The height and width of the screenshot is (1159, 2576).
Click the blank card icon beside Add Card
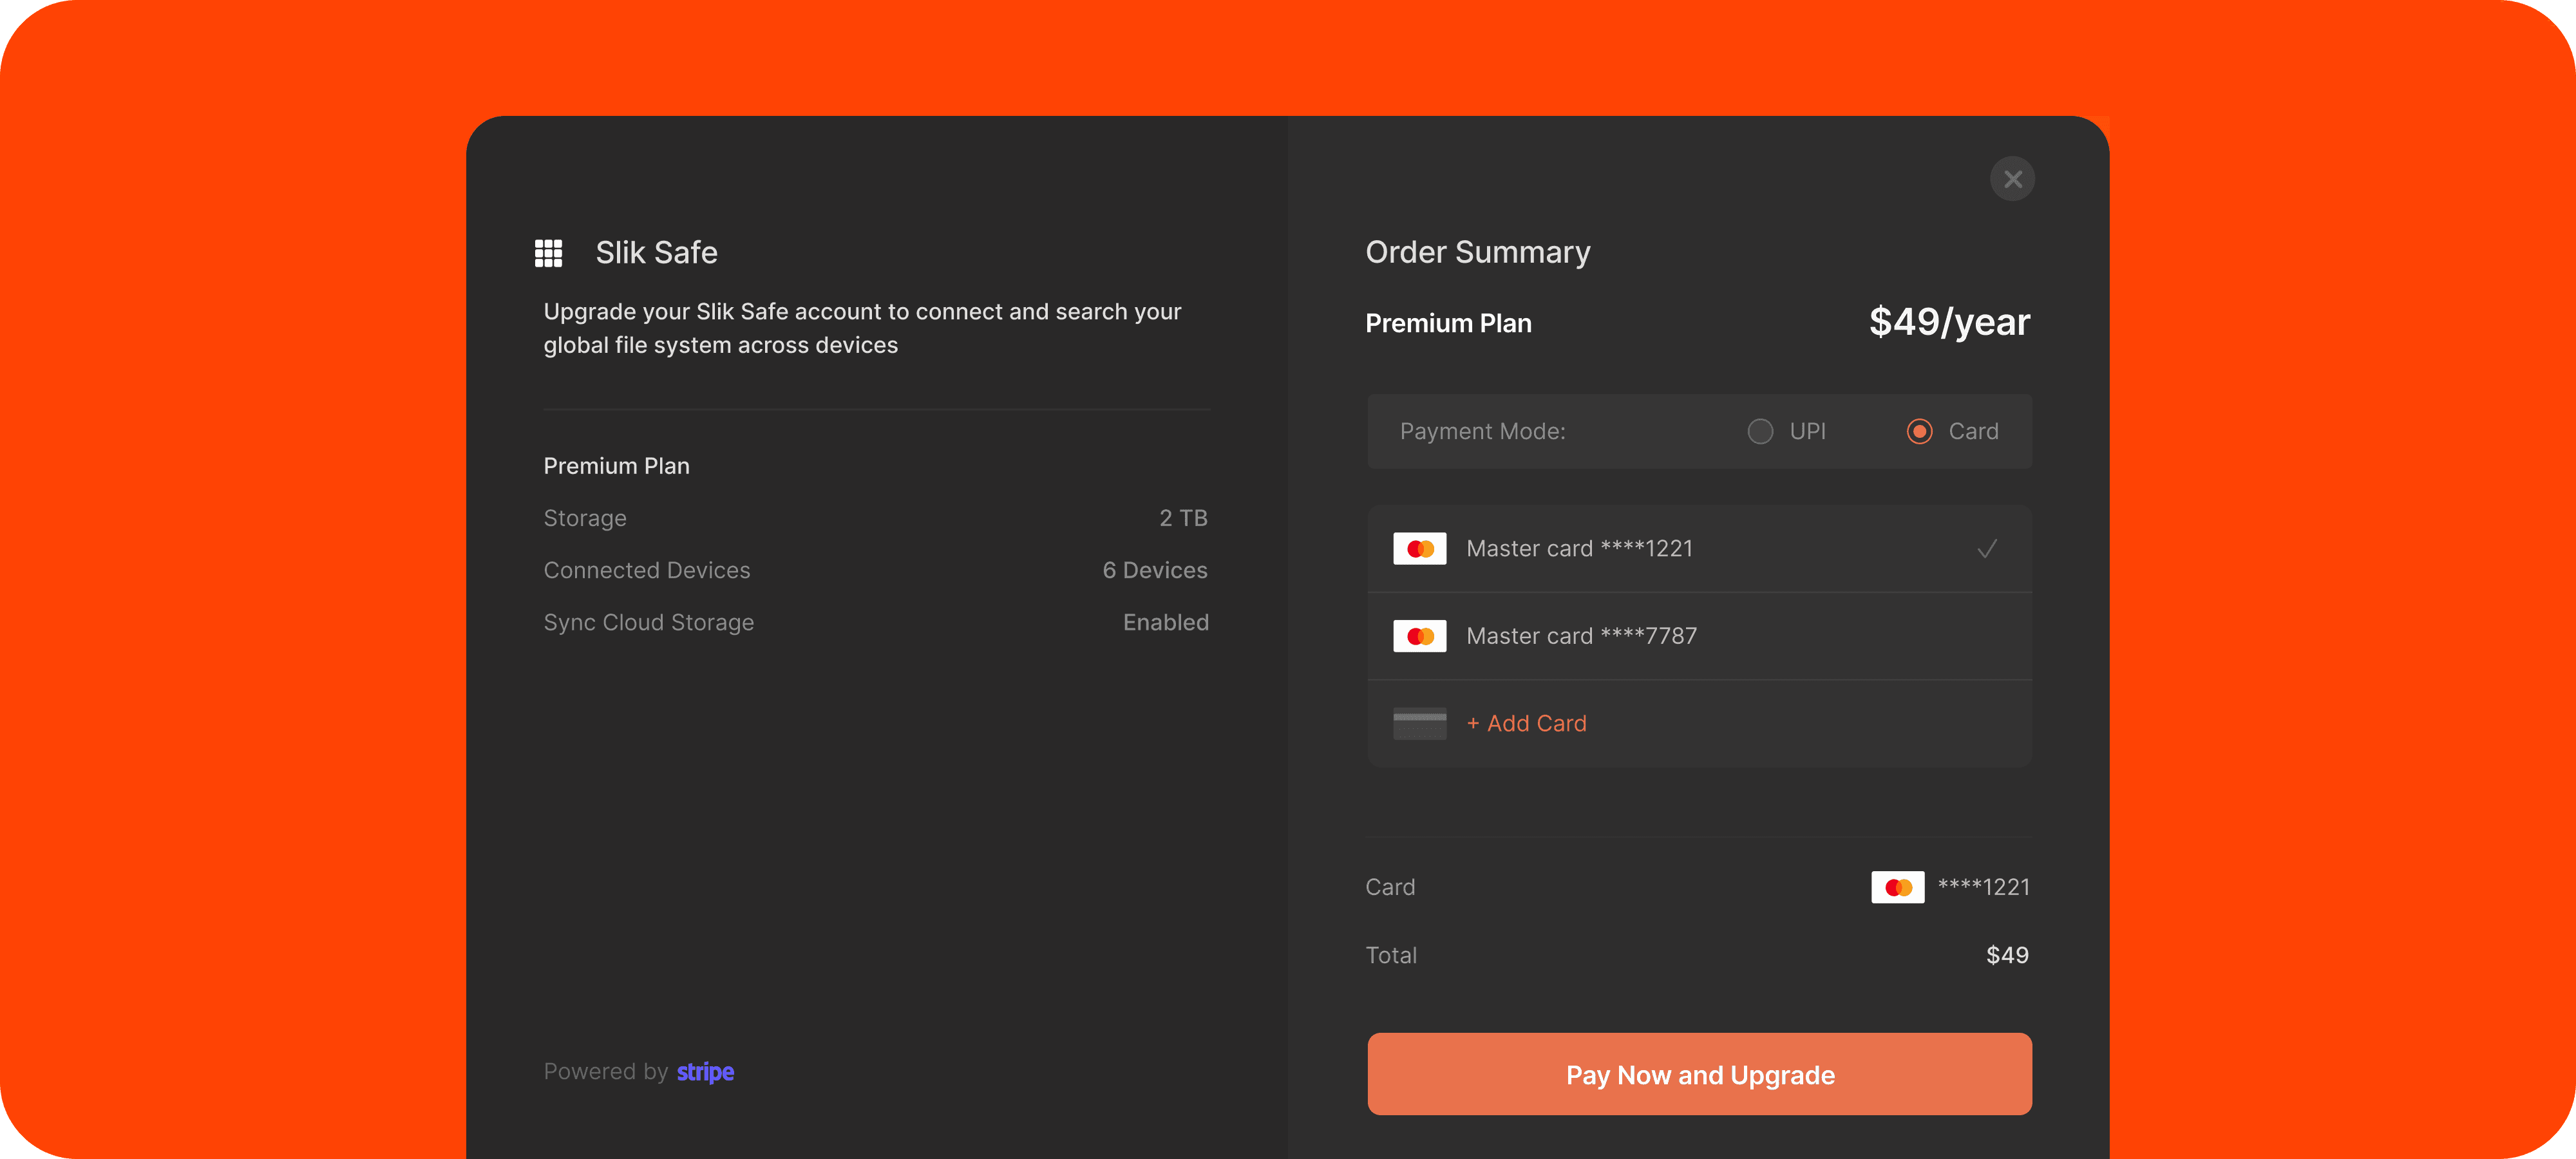[1419, 723]
